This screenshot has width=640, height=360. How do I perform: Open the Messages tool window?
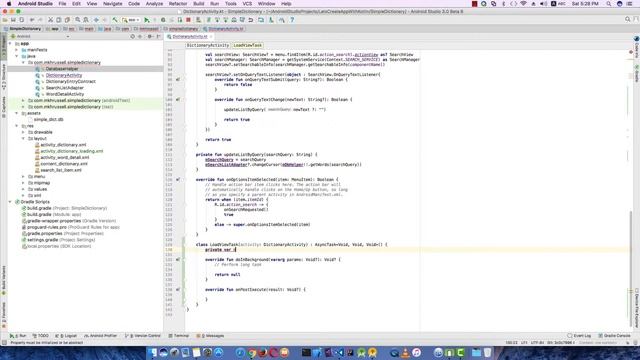210,336
